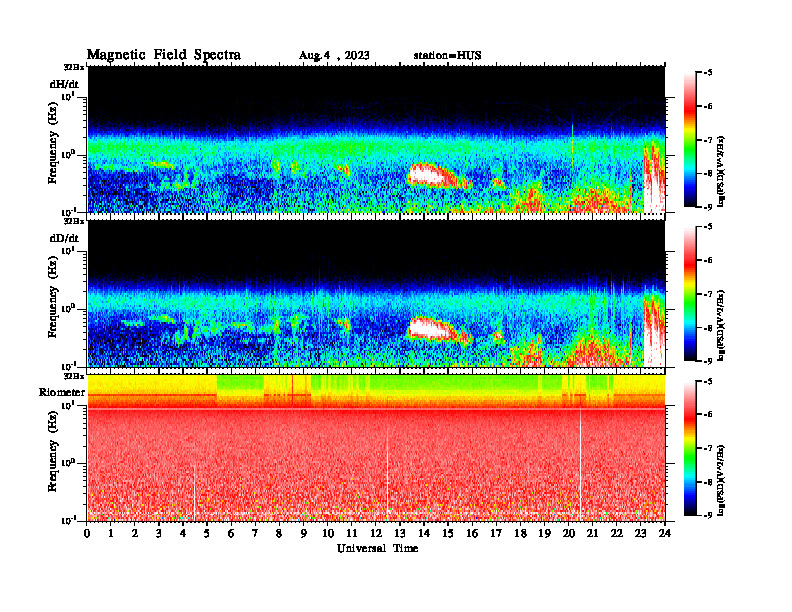
Task: Click the hour 12 tick label
Action: (376, 533)
